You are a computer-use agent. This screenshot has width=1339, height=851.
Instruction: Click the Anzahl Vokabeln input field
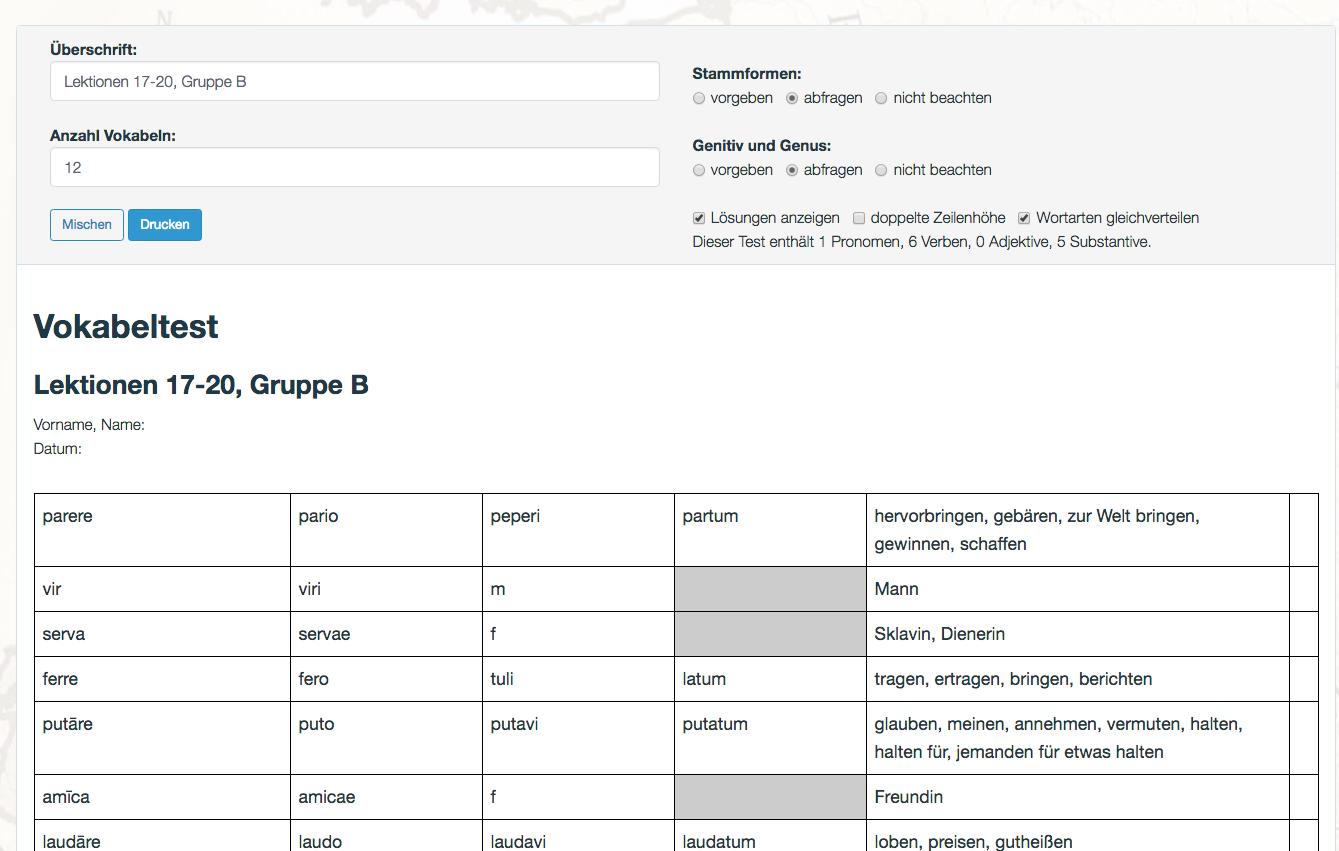pos(354,168)
